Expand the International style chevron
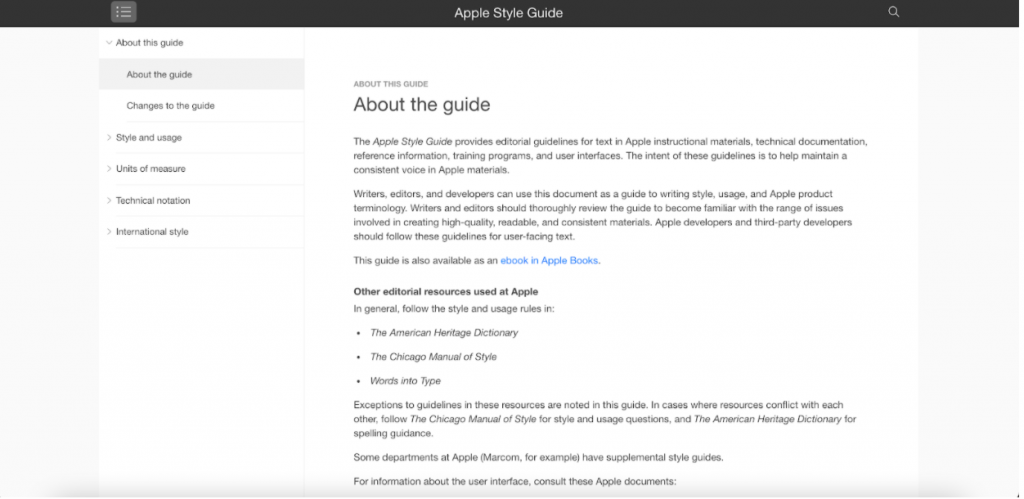Screen dimensions: 1024x499 pos(109,232)
